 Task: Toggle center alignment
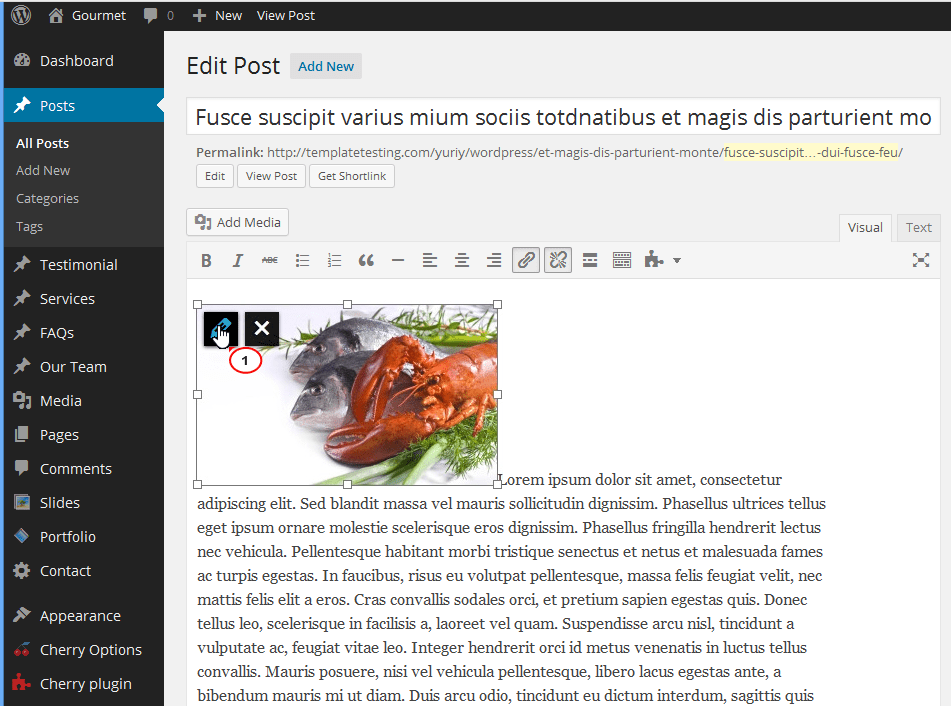coord(461,260)
